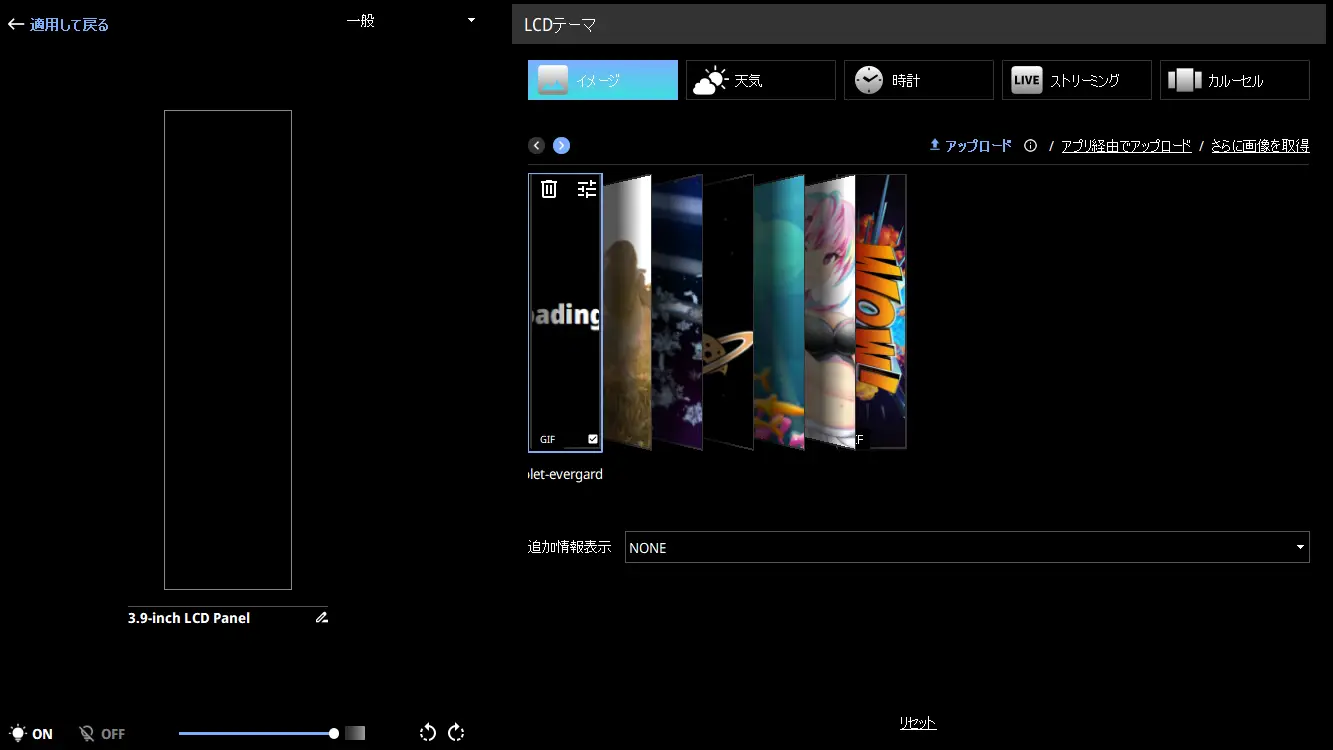Open image adjustment sliders icon
The width and height of the screenshot is (1333, 750).
pos(587,189)
